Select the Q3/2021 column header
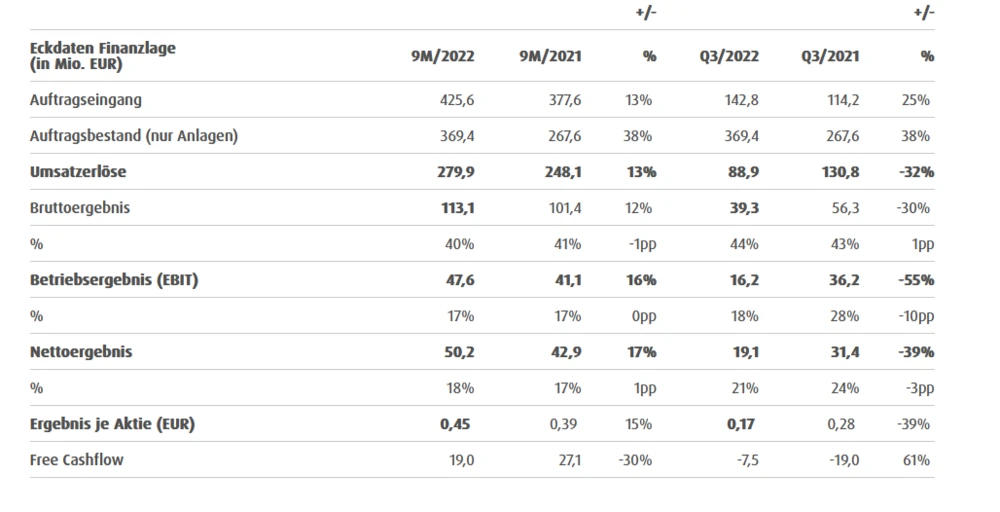1000x512 pixels. [x=832, y=57]
